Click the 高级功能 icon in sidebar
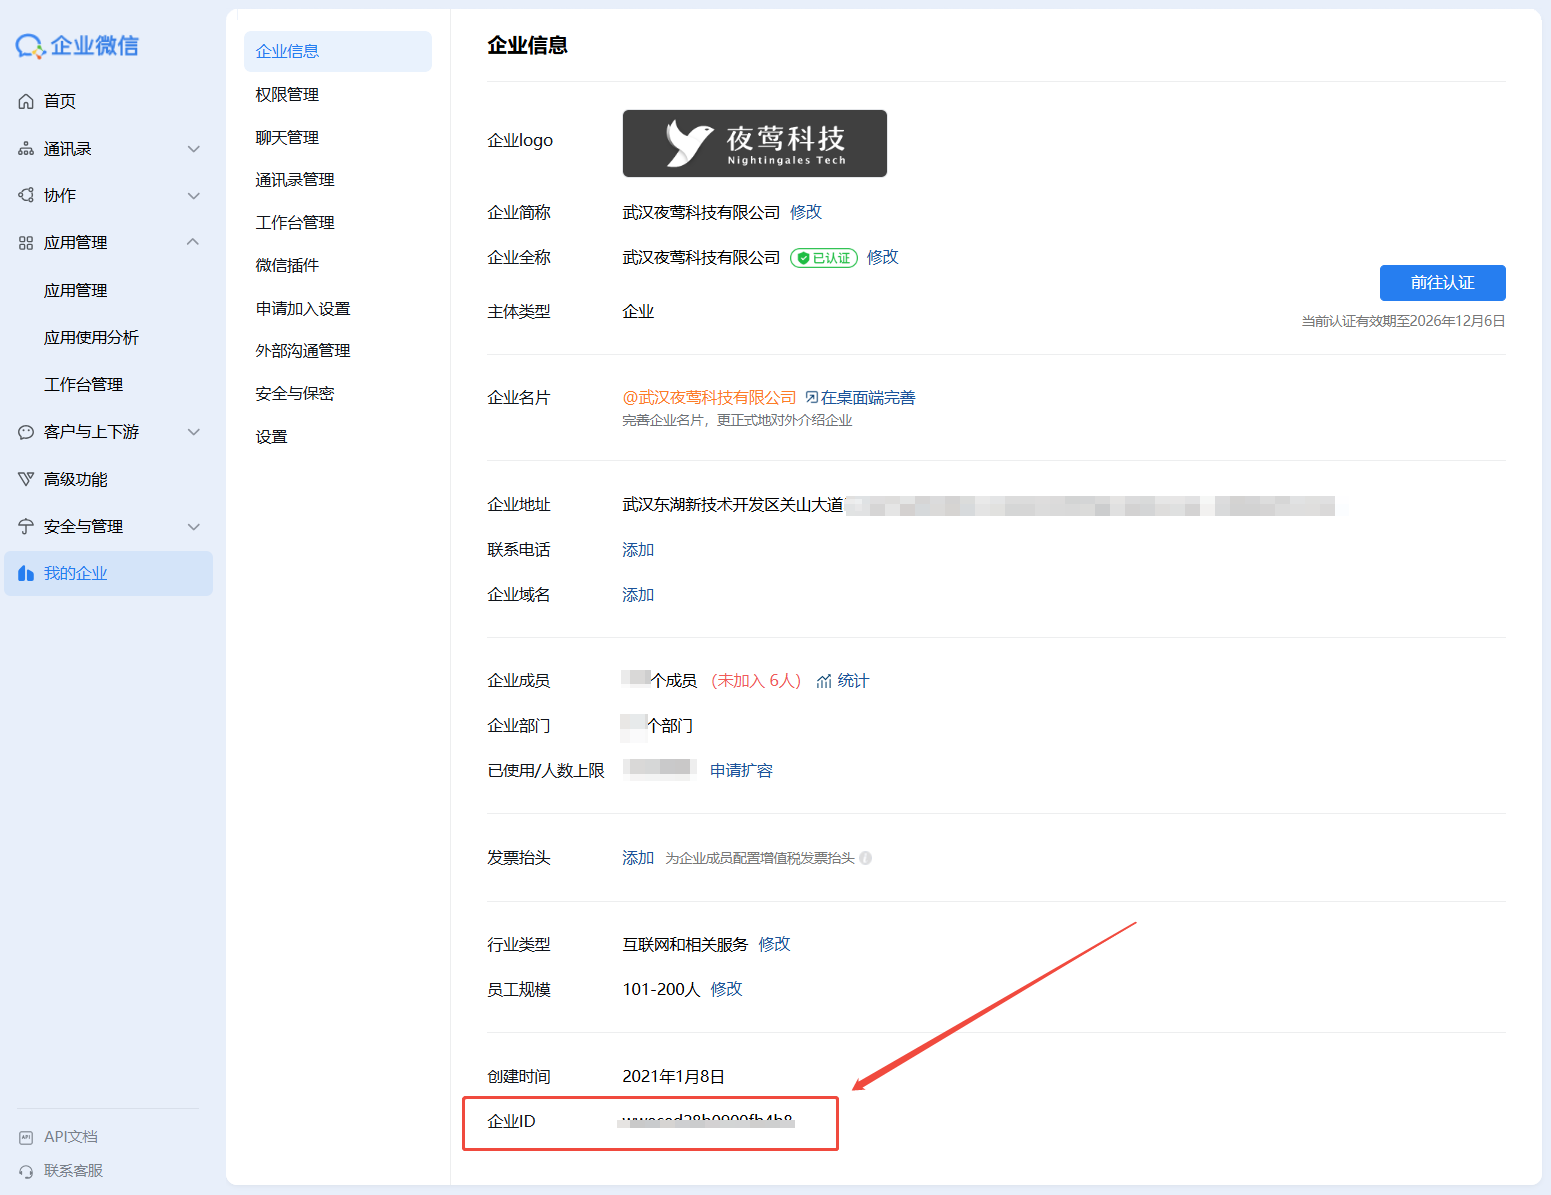This screenshot has width=1551, height=1195. click(x=26, y=479)
